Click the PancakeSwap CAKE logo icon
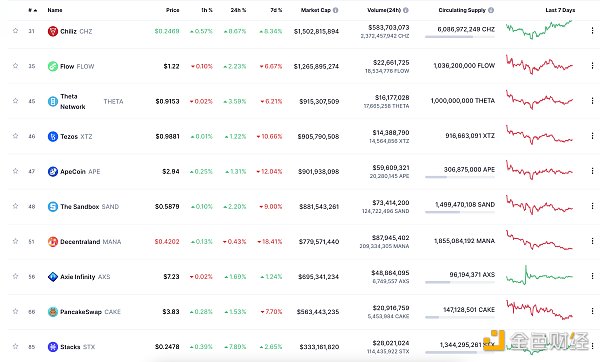The height and width of the screenshot is (362, 600). click(53, 312)
